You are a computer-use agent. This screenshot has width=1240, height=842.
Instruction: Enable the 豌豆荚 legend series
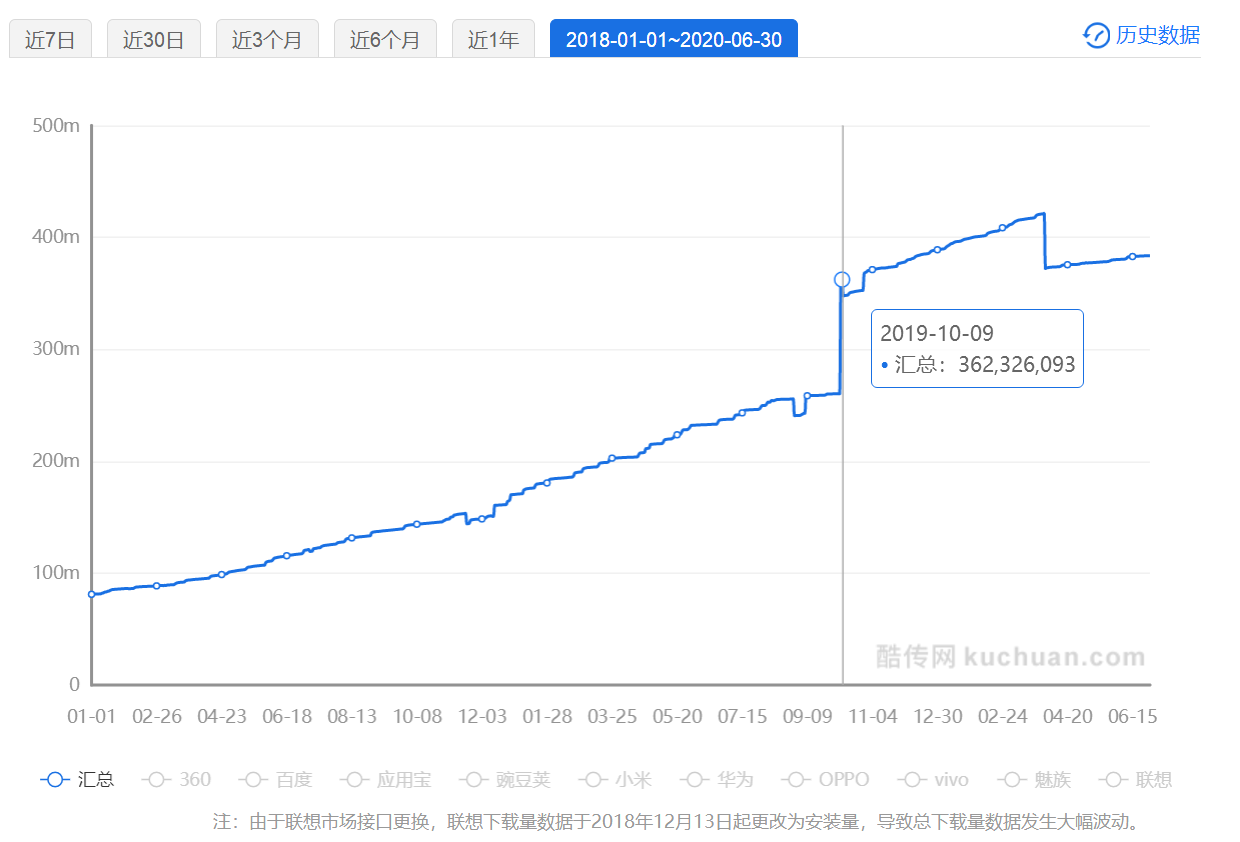coord(504,779)
